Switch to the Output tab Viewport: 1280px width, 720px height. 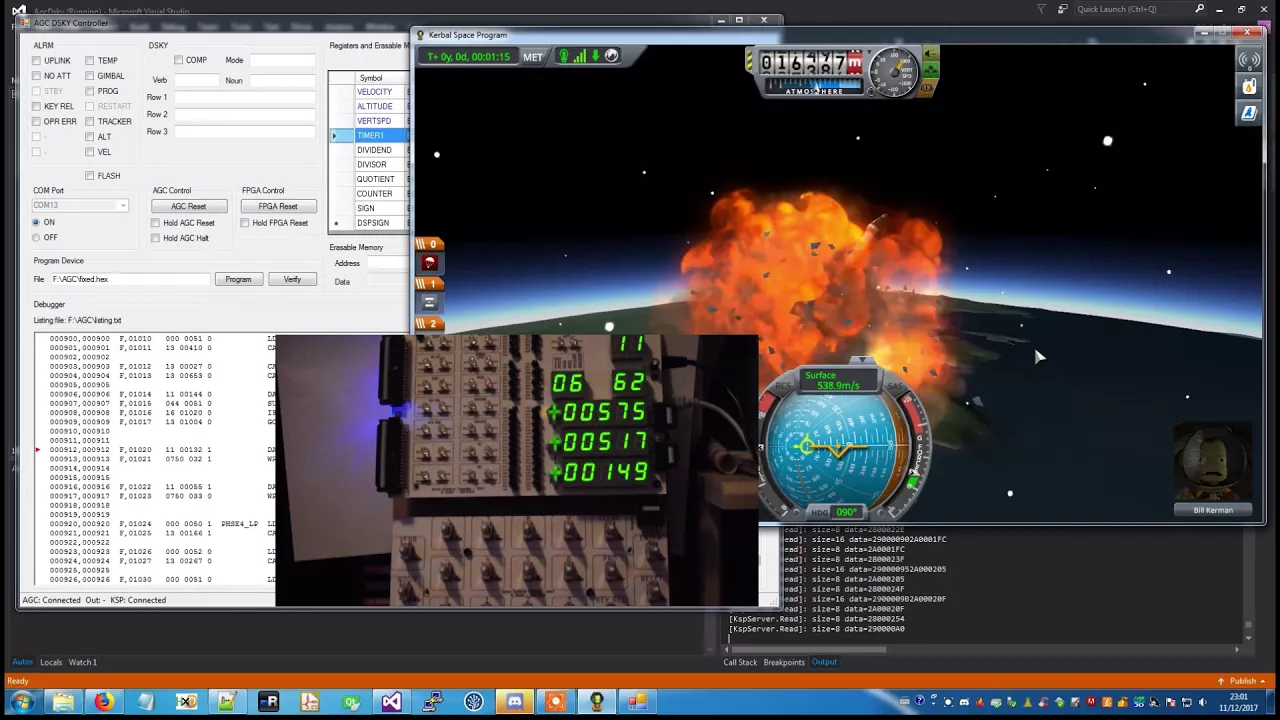(824, 662)
